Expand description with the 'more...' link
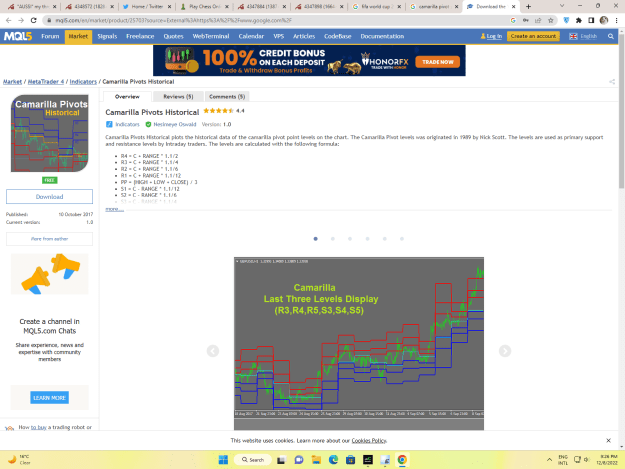625x469 pixels. click(114, 209)
